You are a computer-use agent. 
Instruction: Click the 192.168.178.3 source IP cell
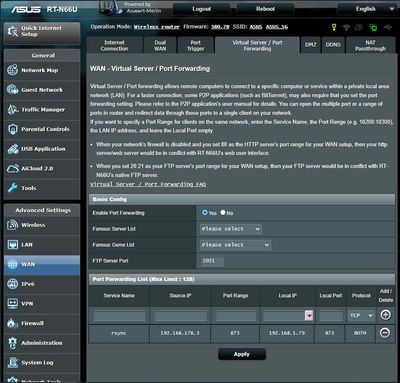(x=180, y=333)
